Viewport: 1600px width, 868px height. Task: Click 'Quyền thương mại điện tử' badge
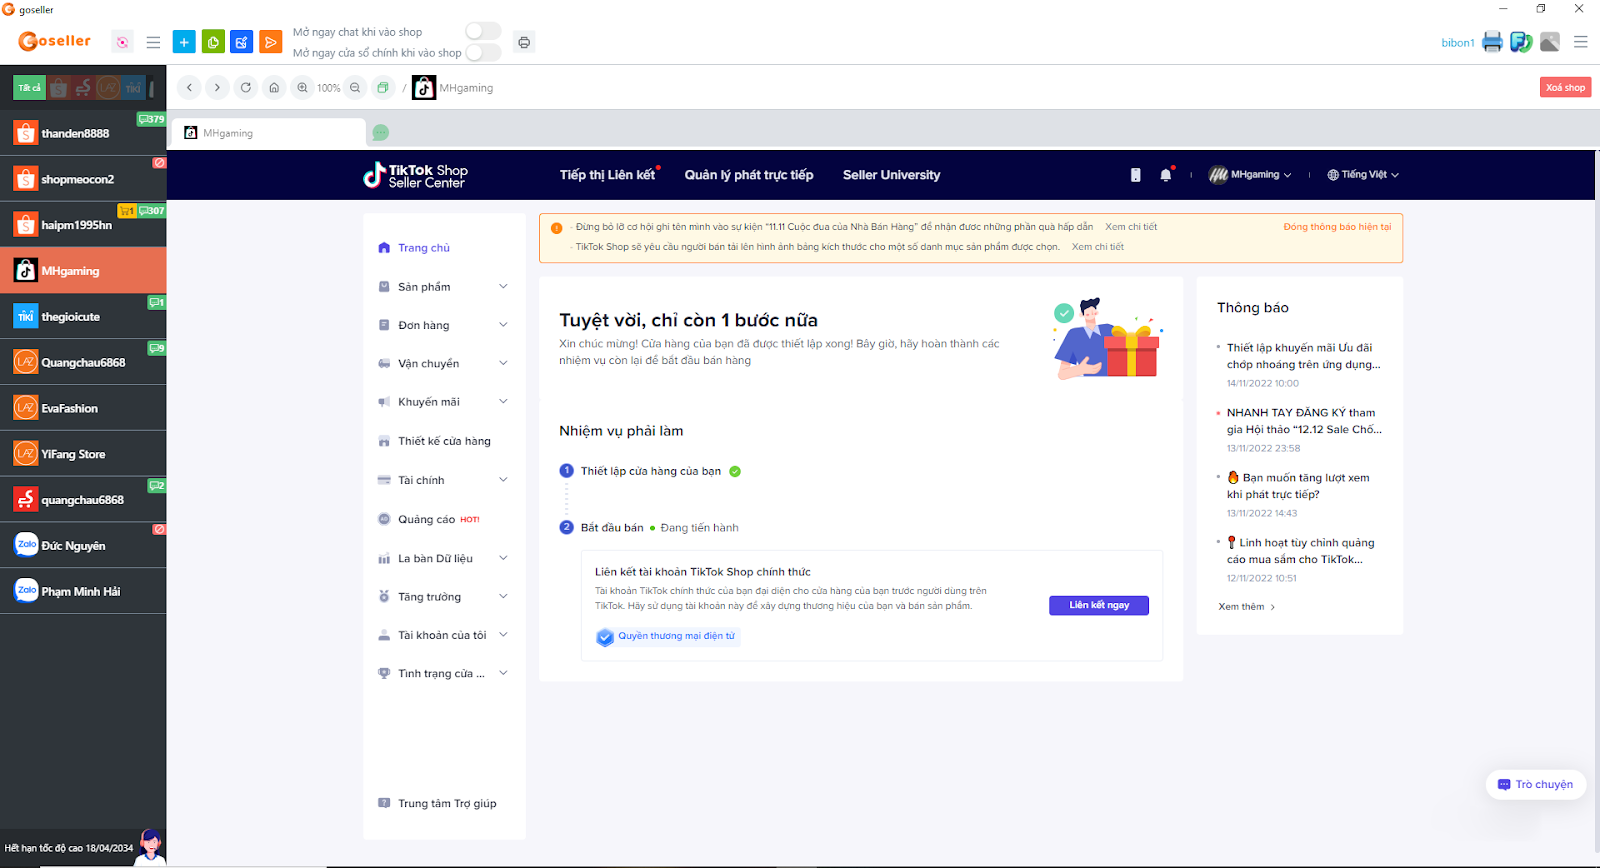click(667, 637)
